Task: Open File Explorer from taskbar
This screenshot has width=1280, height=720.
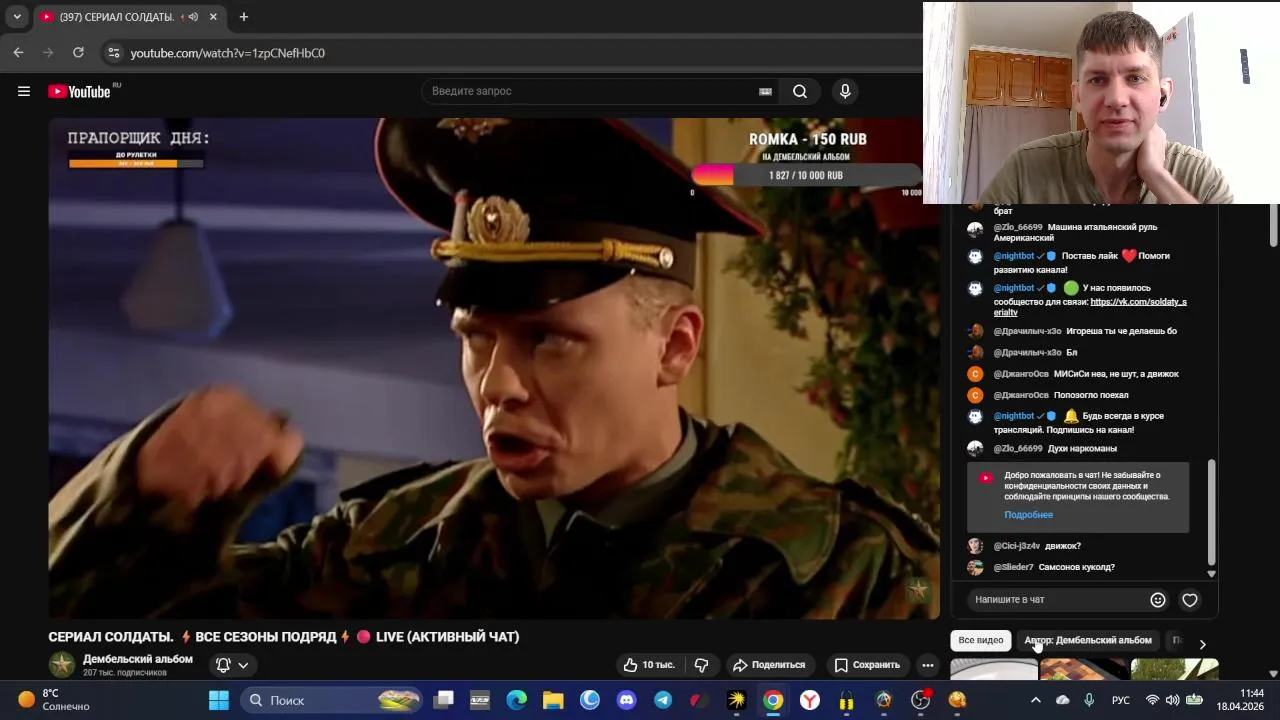Action: 553,700
